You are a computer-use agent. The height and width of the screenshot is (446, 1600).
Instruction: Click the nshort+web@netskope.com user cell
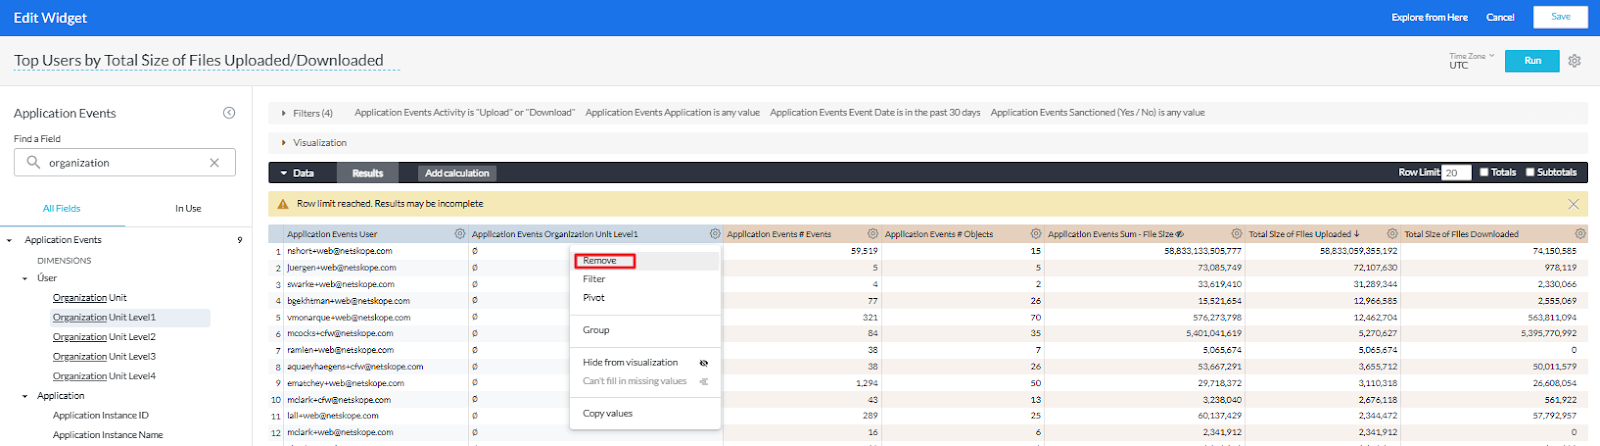tap(340, 251)
